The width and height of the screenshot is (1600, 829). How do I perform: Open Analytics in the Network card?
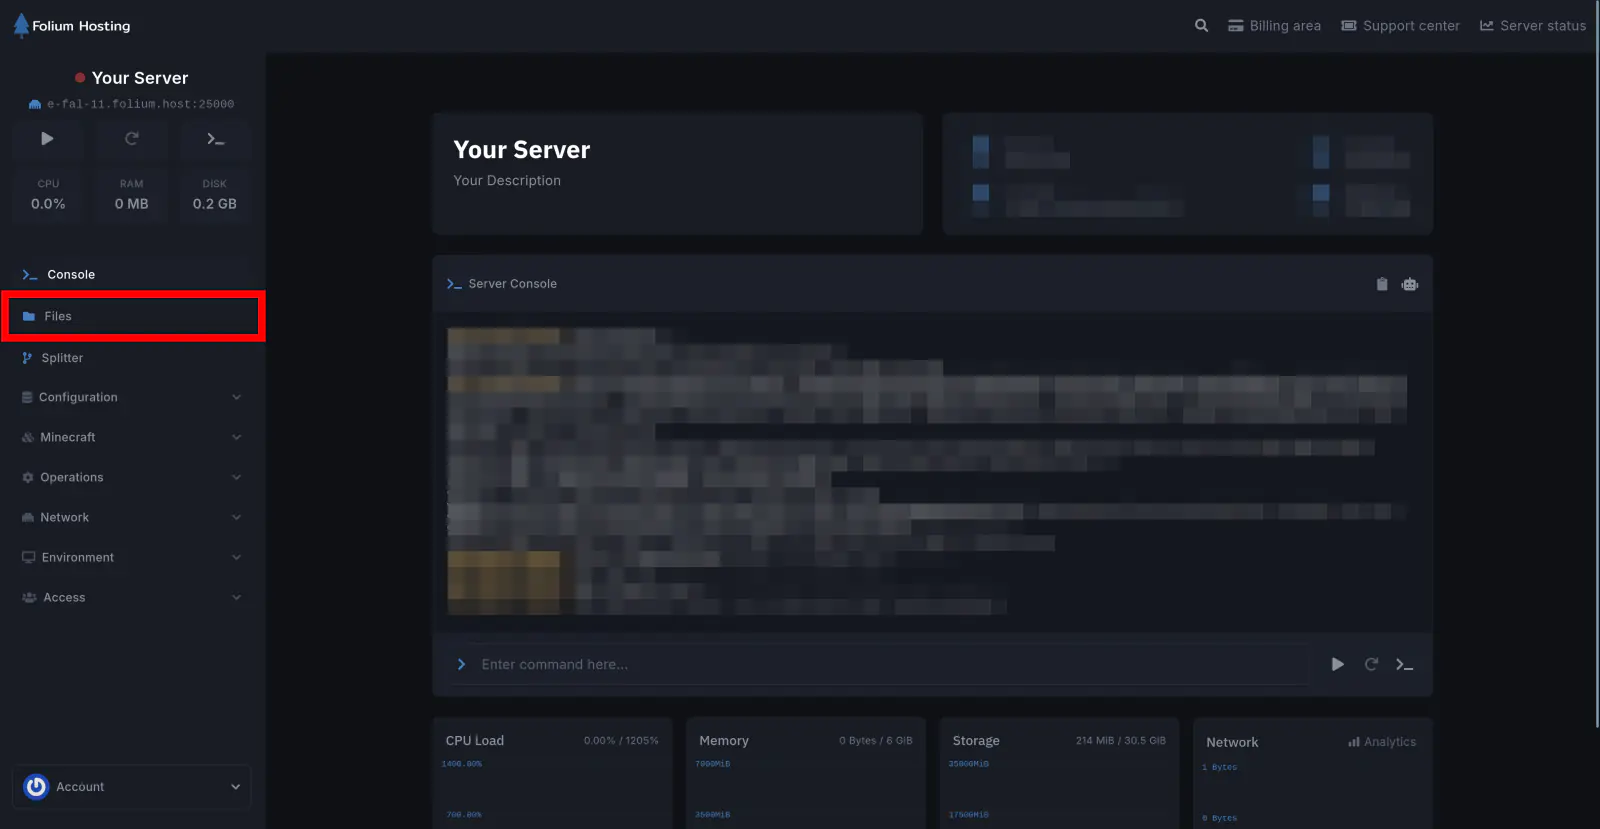[1382, 742]
